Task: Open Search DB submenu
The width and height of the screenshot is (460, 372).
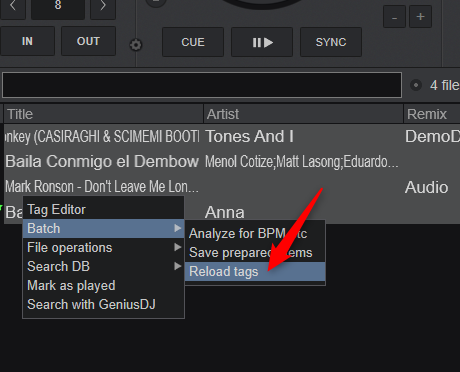Action: click(103, 267)
